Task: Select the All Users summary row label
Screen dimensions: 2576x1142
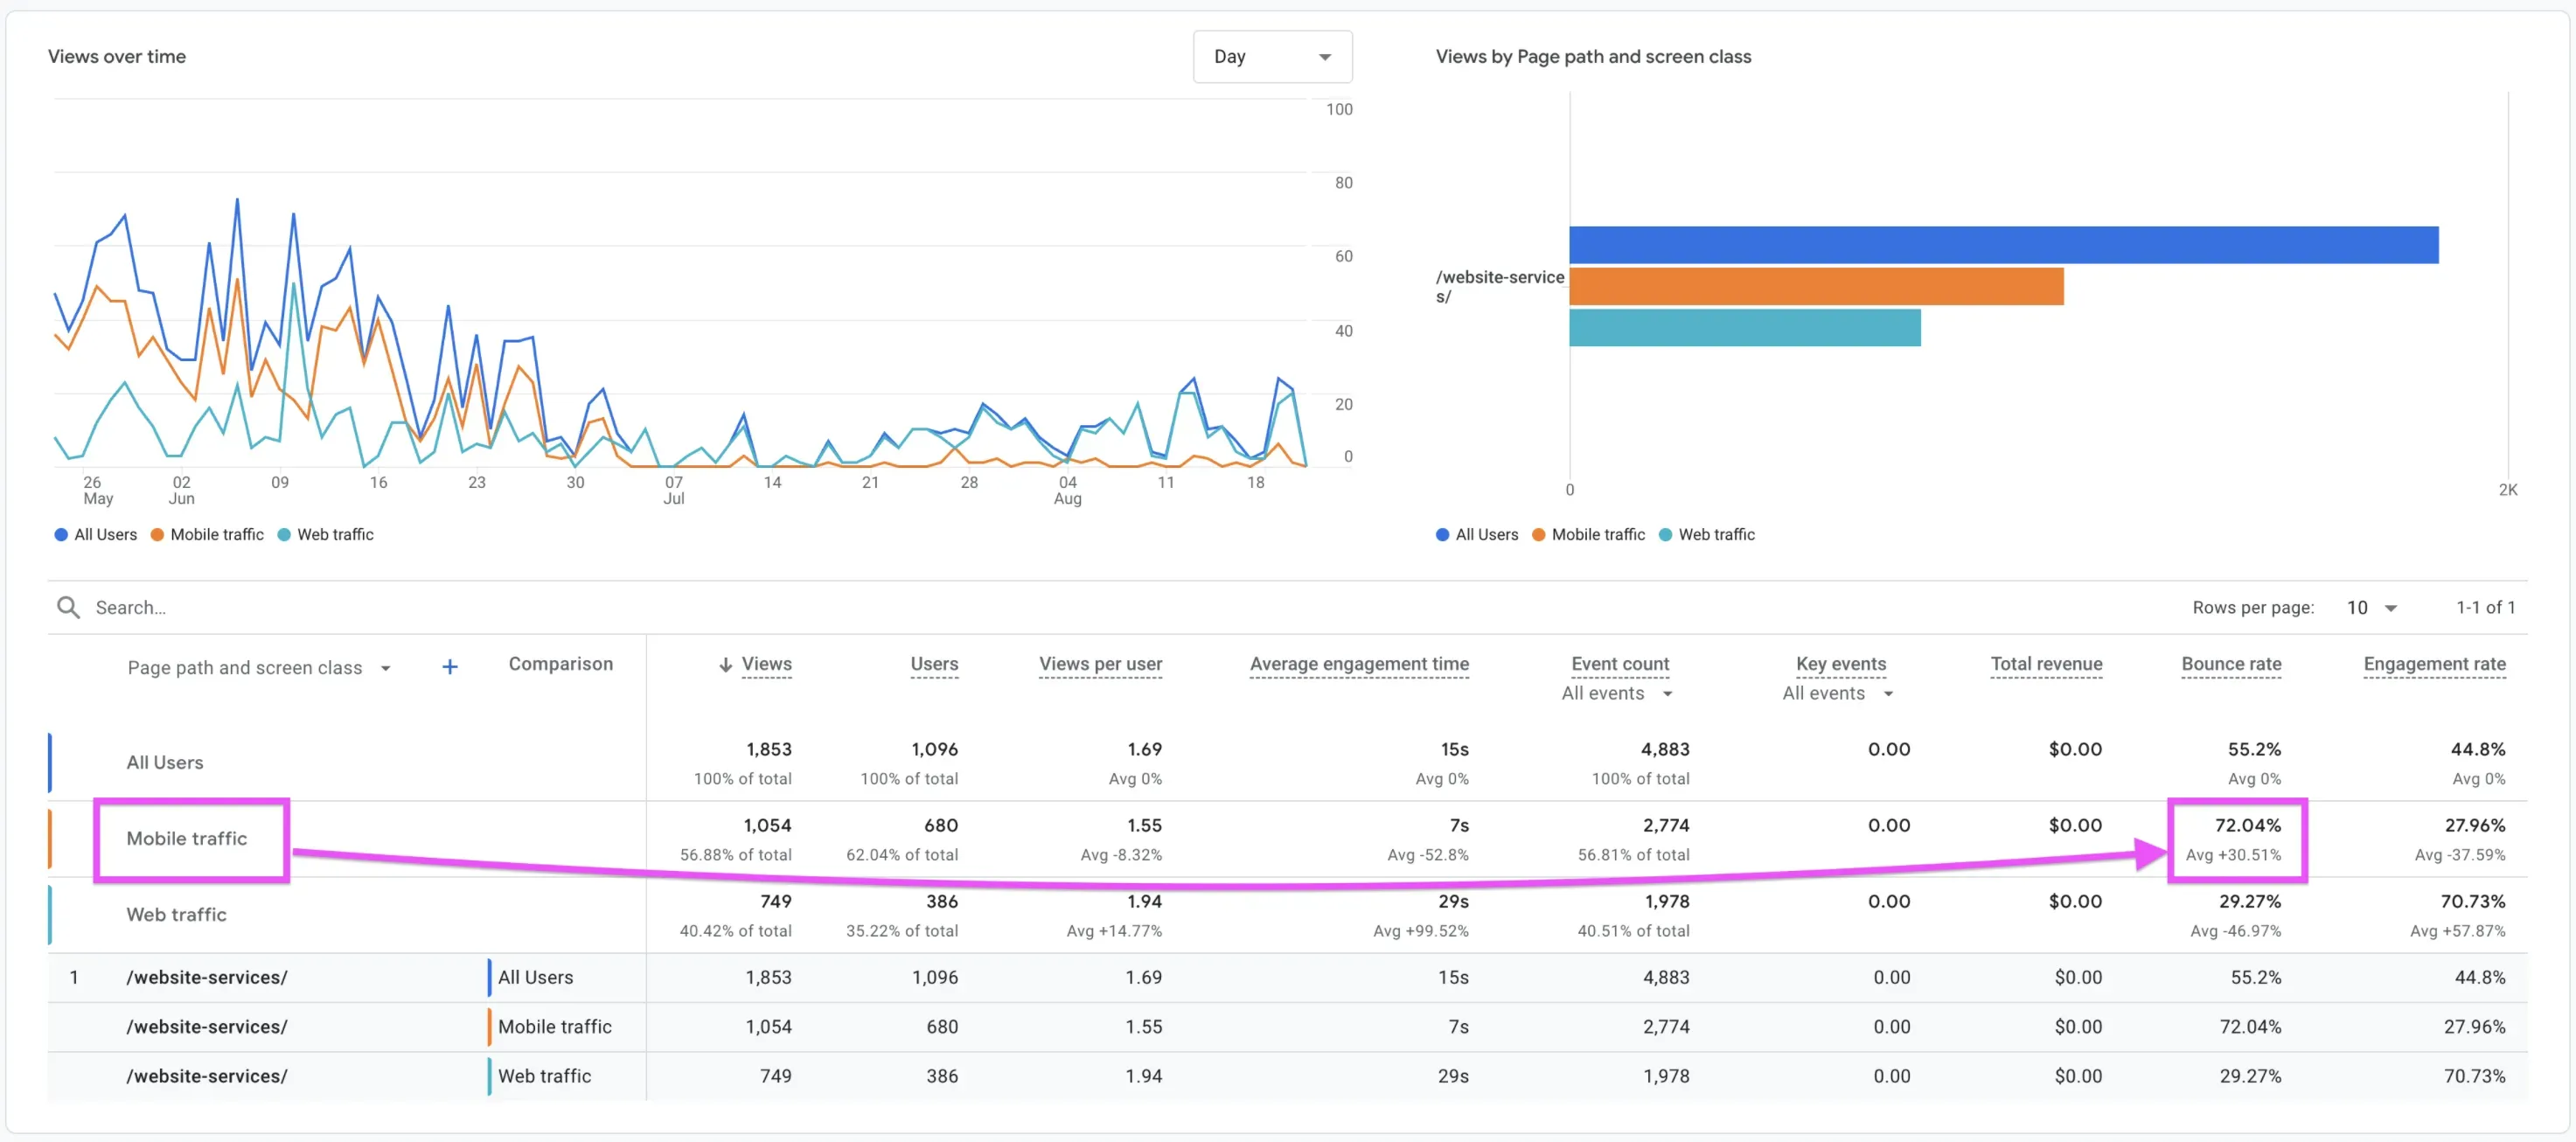Action: (x=164, y=762)
